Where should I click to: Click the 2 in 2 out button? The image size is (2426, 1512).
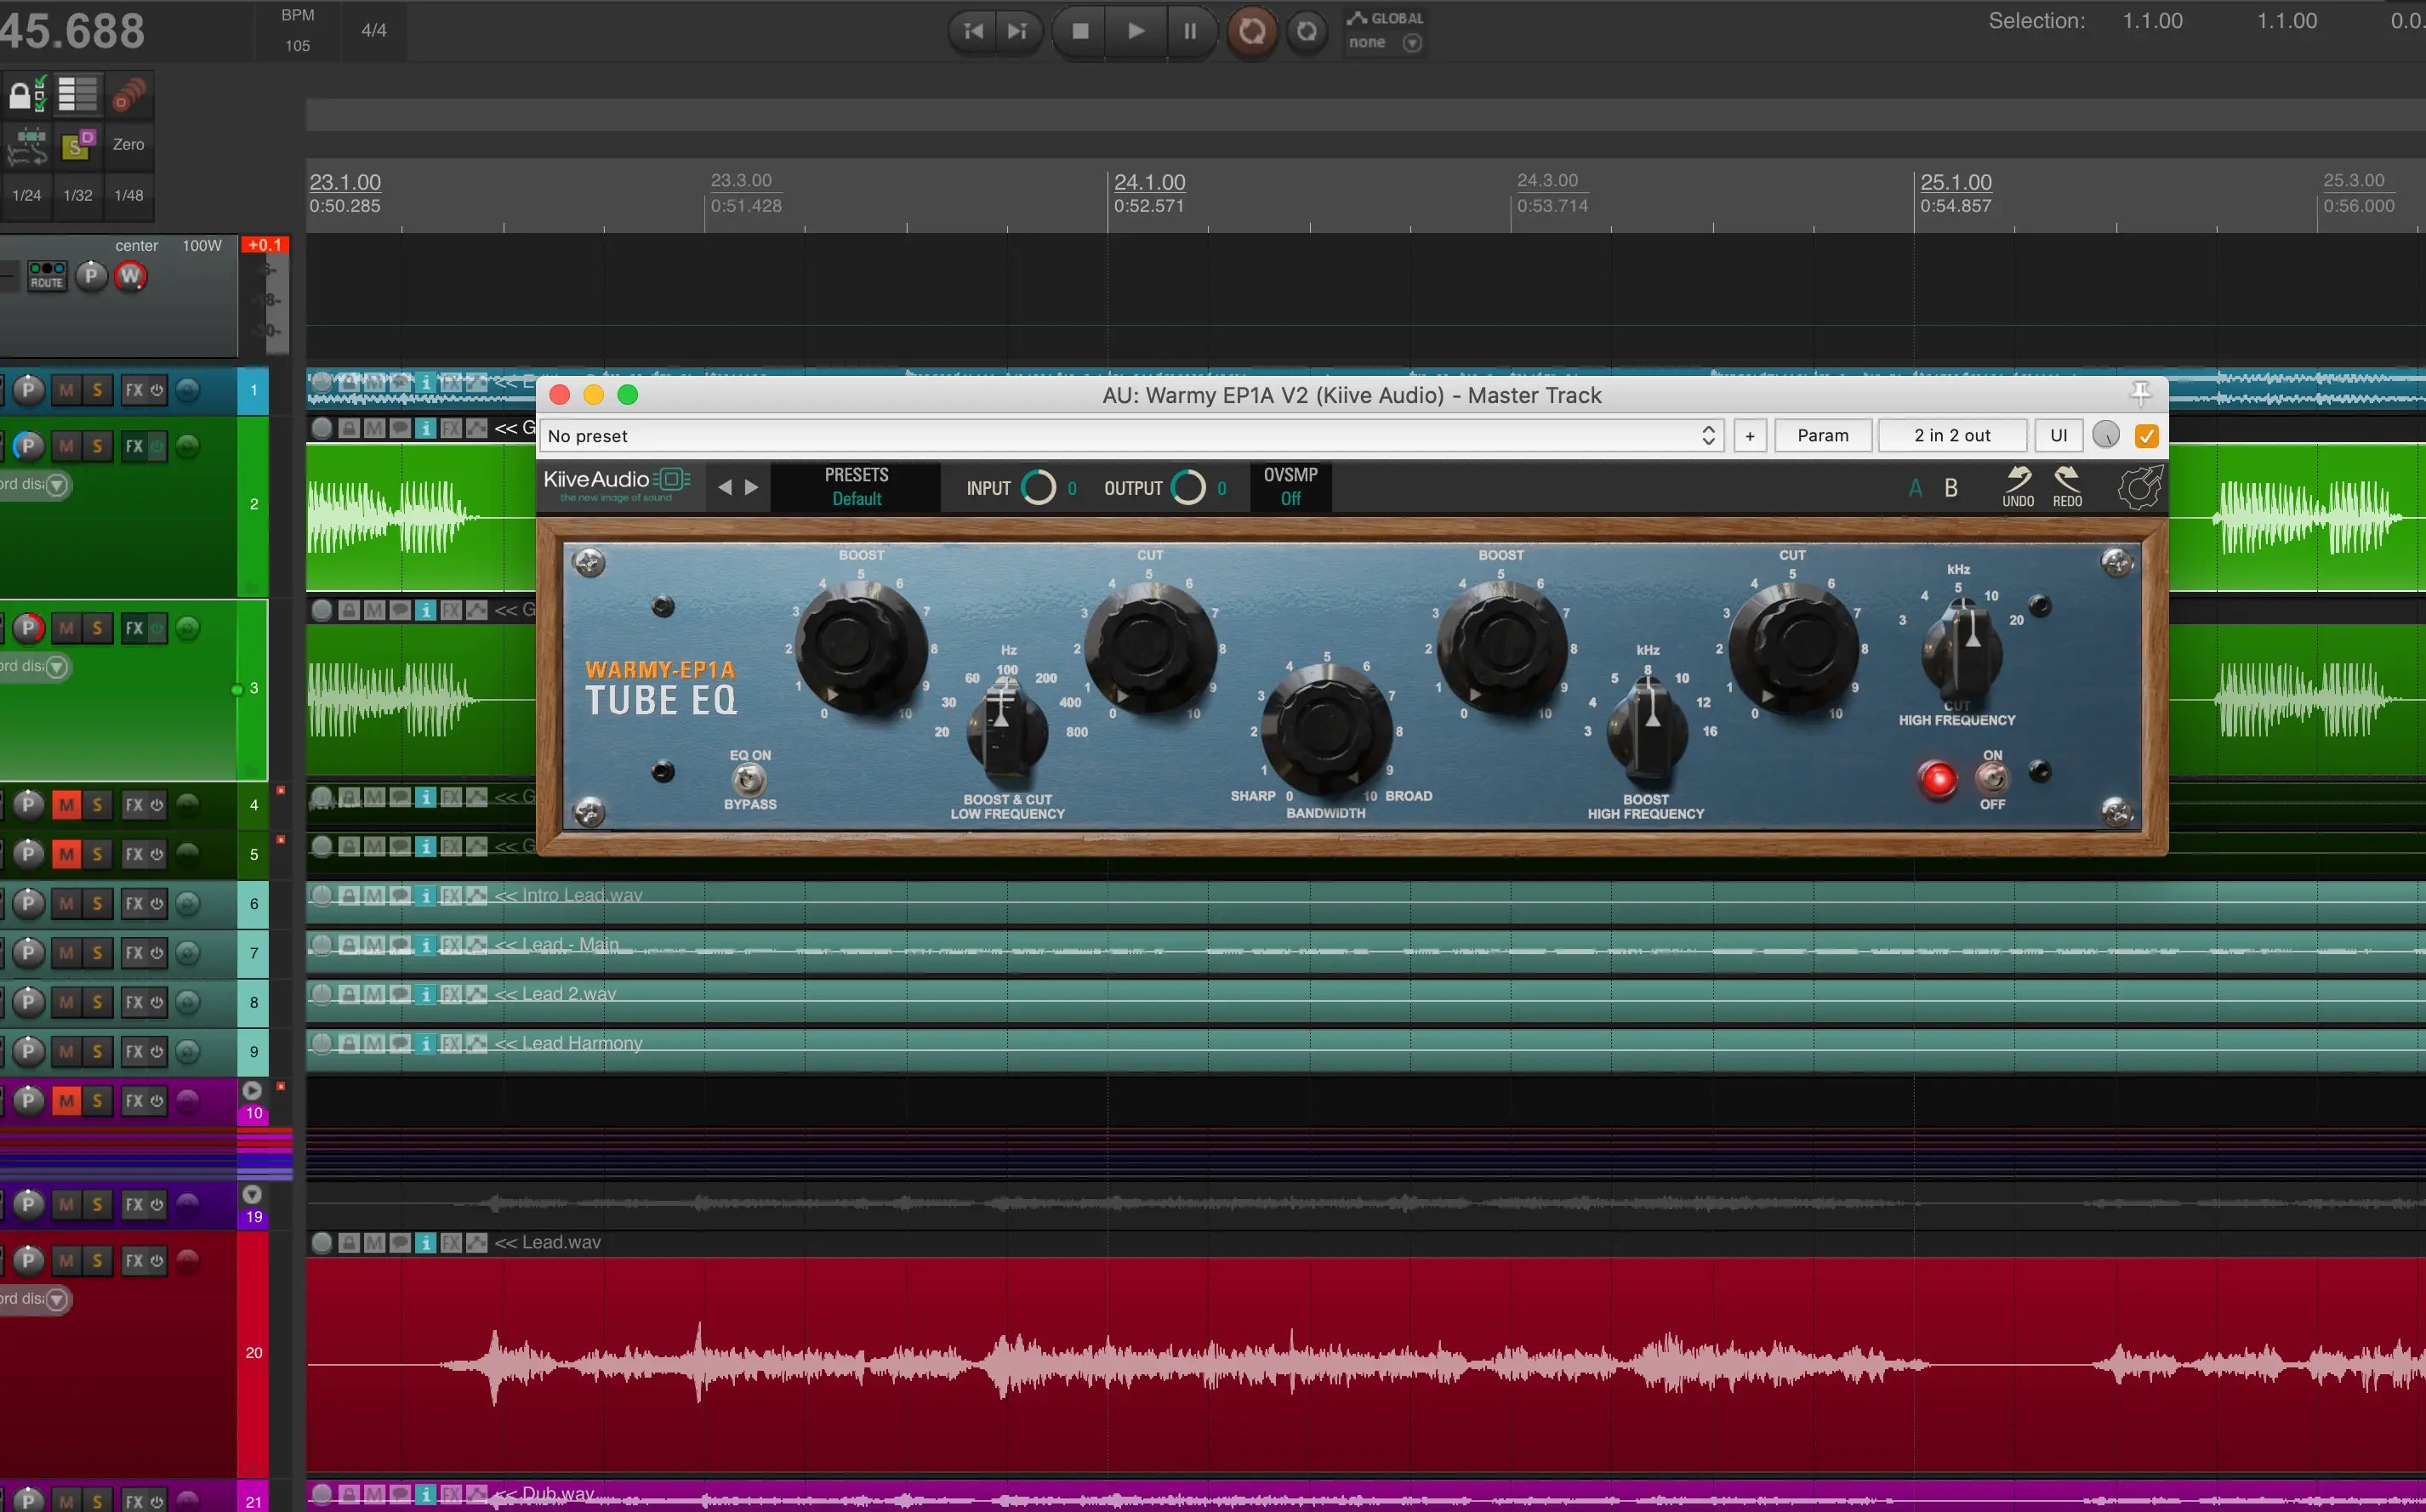[1951, 436]
